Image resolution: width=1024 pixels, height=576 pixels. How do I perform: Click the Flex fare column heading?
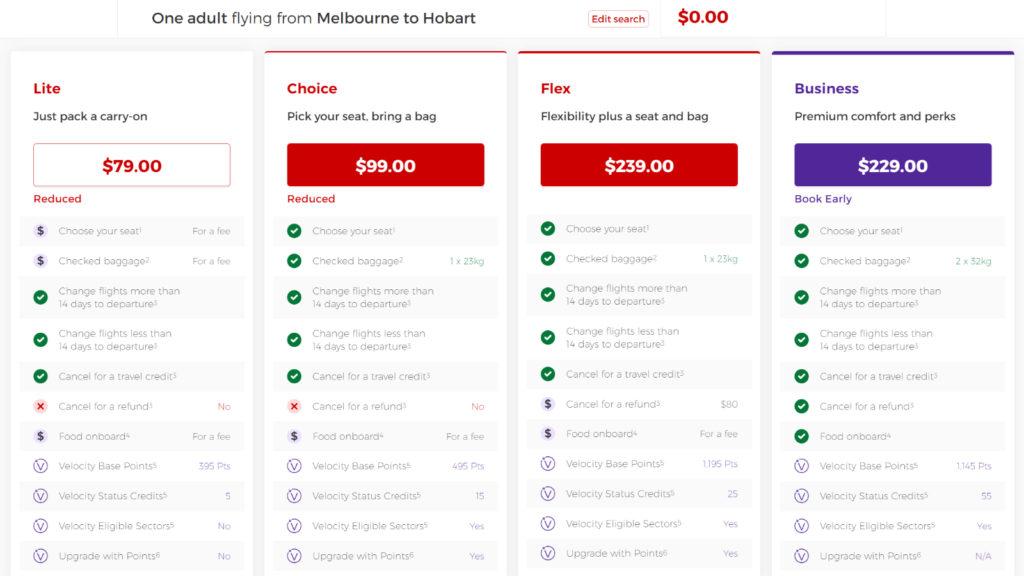[x=555, y=88]
